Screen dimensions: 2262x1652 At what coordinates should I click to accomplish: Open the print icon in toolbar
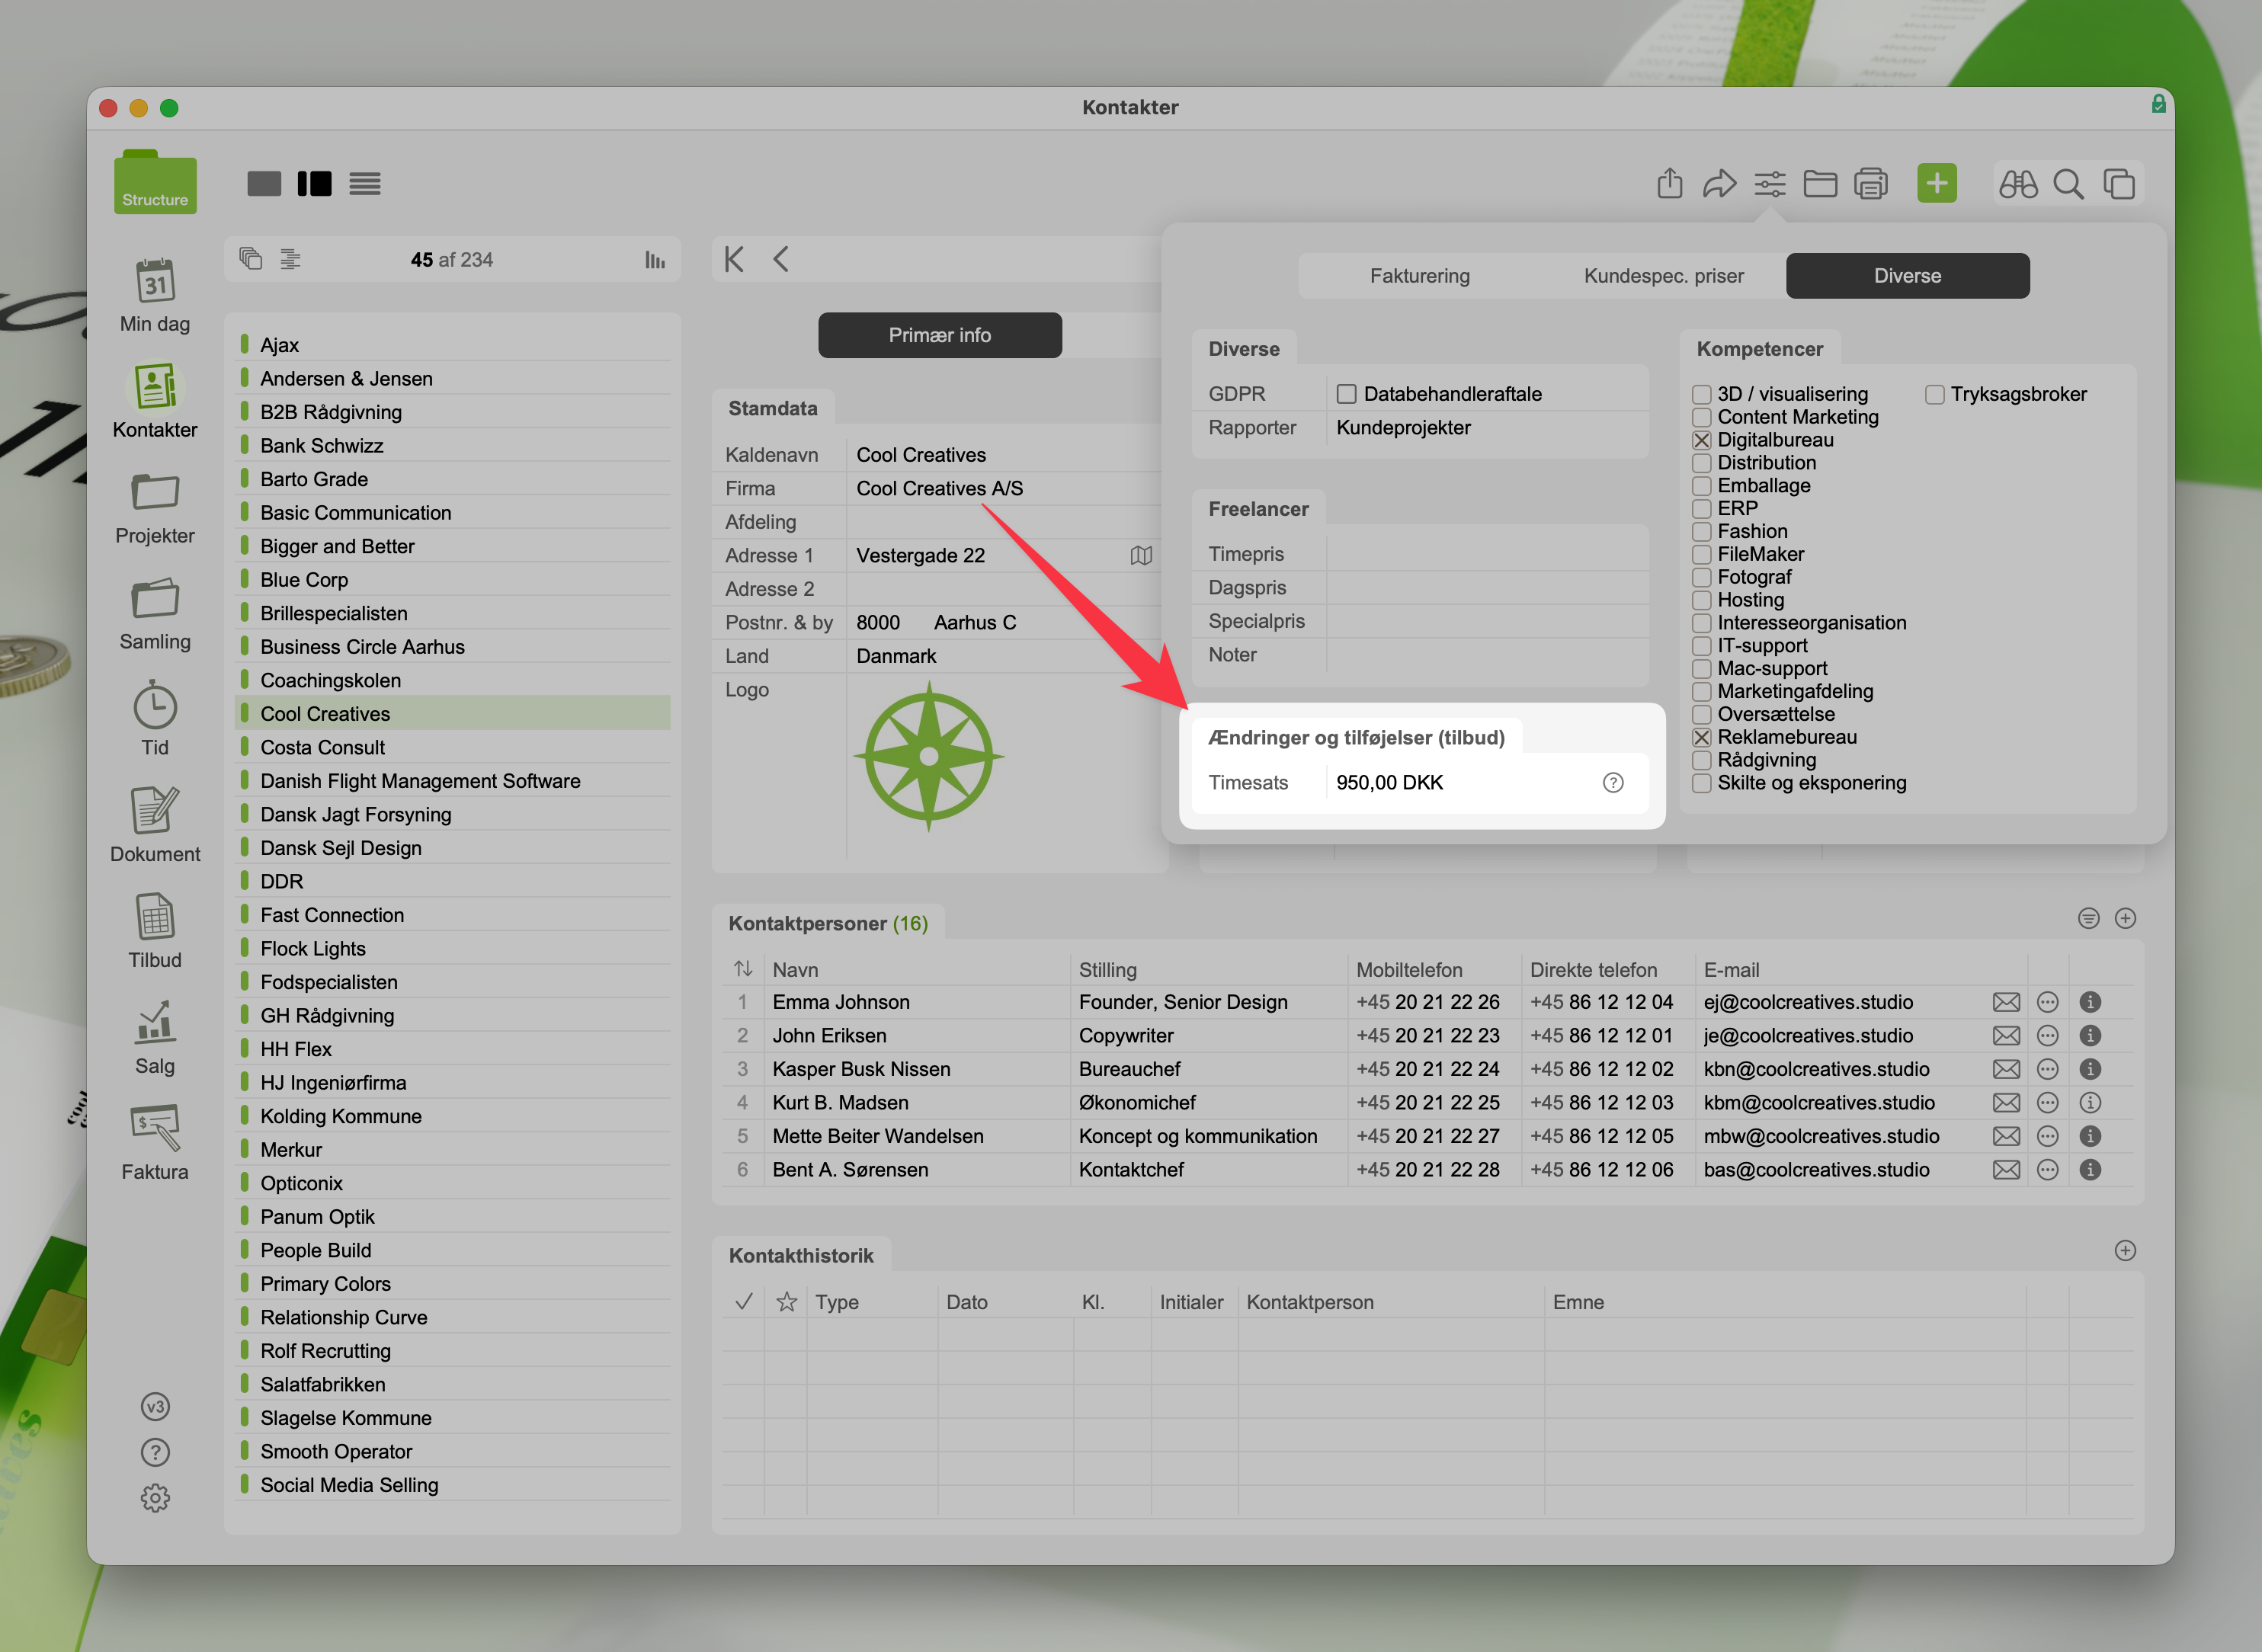click(1870, 184)
